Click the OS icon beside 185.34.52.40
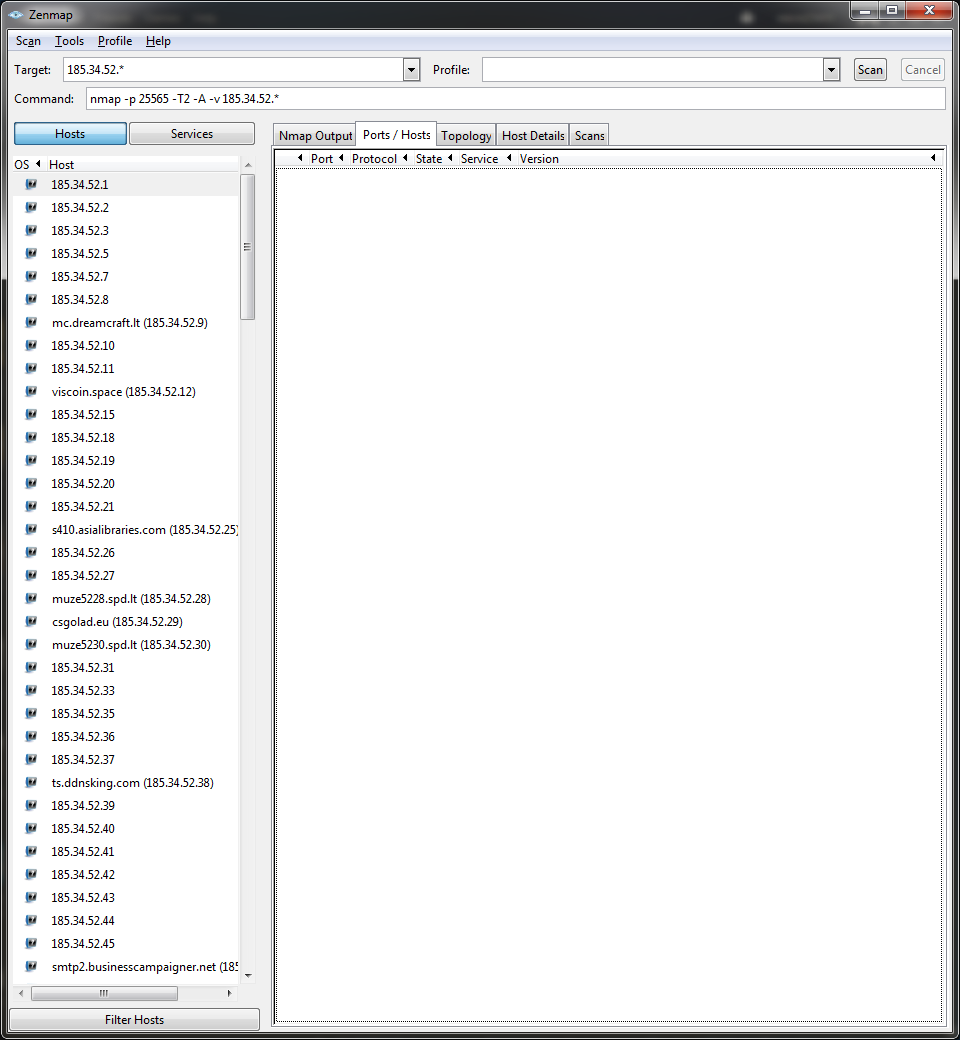 click(x=31, y=828)
